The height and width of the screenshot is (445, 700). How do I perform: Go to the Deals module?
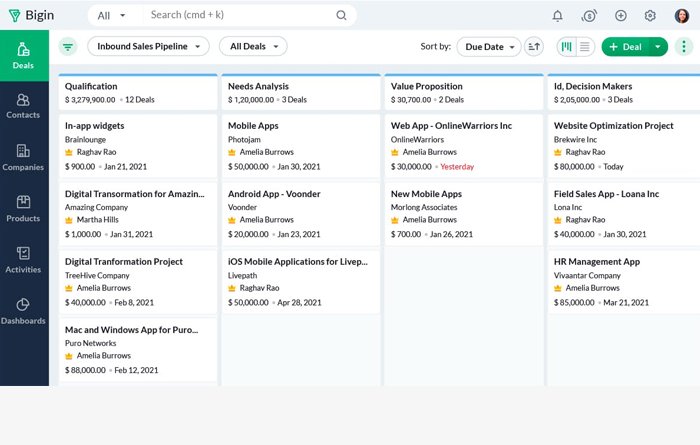pos(23,56)
